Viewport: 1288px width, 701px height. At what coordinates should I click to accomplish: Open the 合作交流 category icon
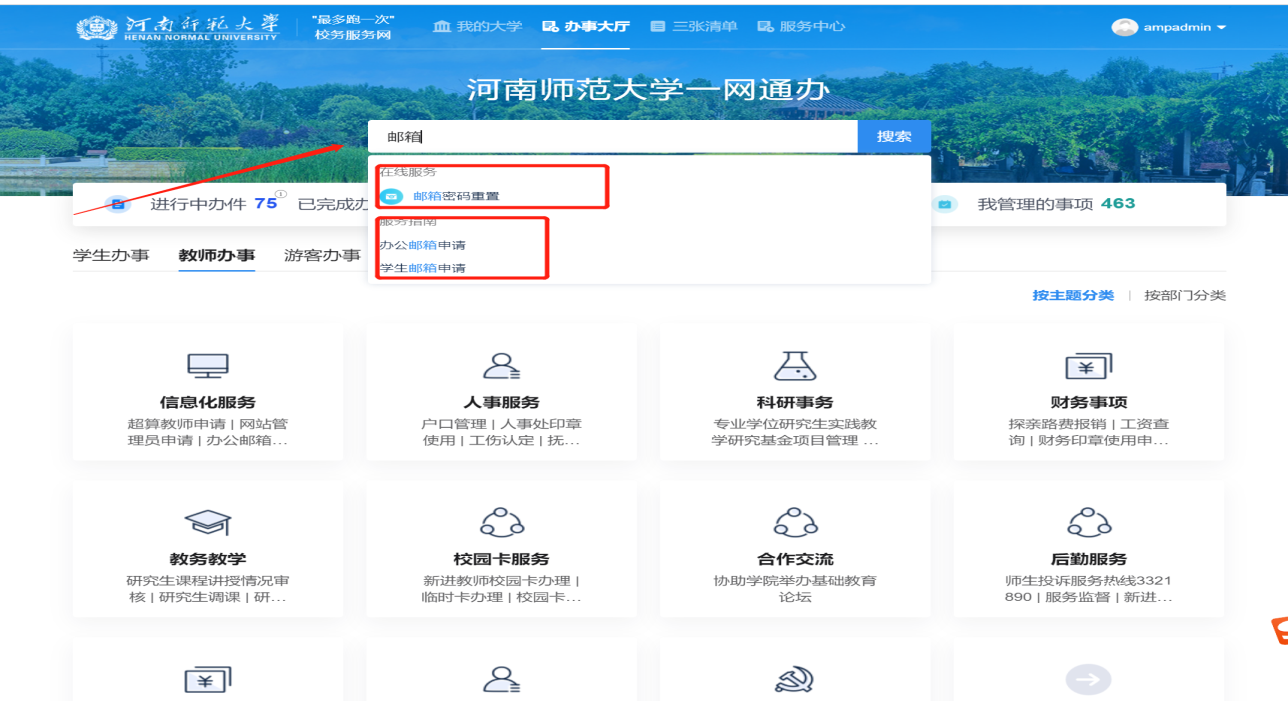795,522
